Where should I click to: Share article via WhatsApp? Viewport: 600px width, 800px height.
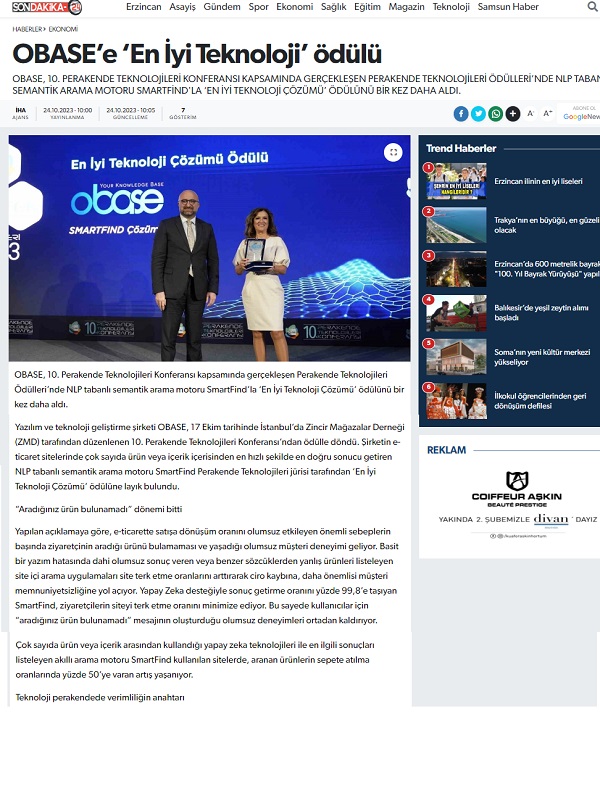[x=495, y=113]
